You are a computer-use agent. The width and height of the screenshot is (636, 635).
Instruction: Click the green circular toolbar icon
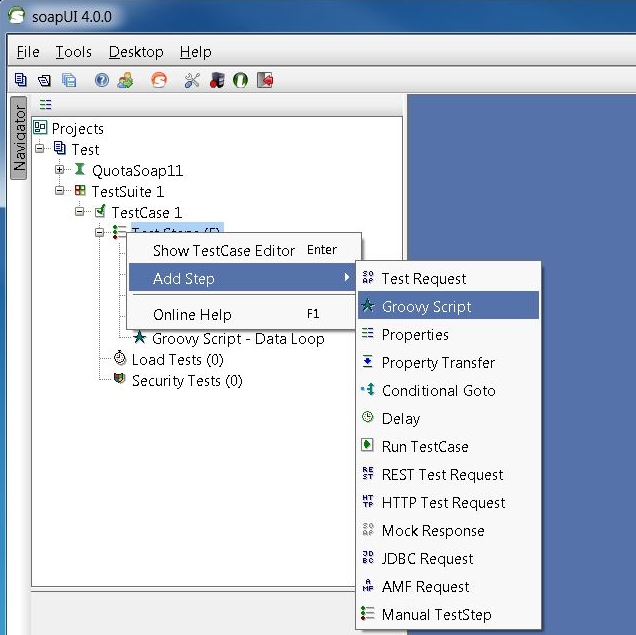241,80
